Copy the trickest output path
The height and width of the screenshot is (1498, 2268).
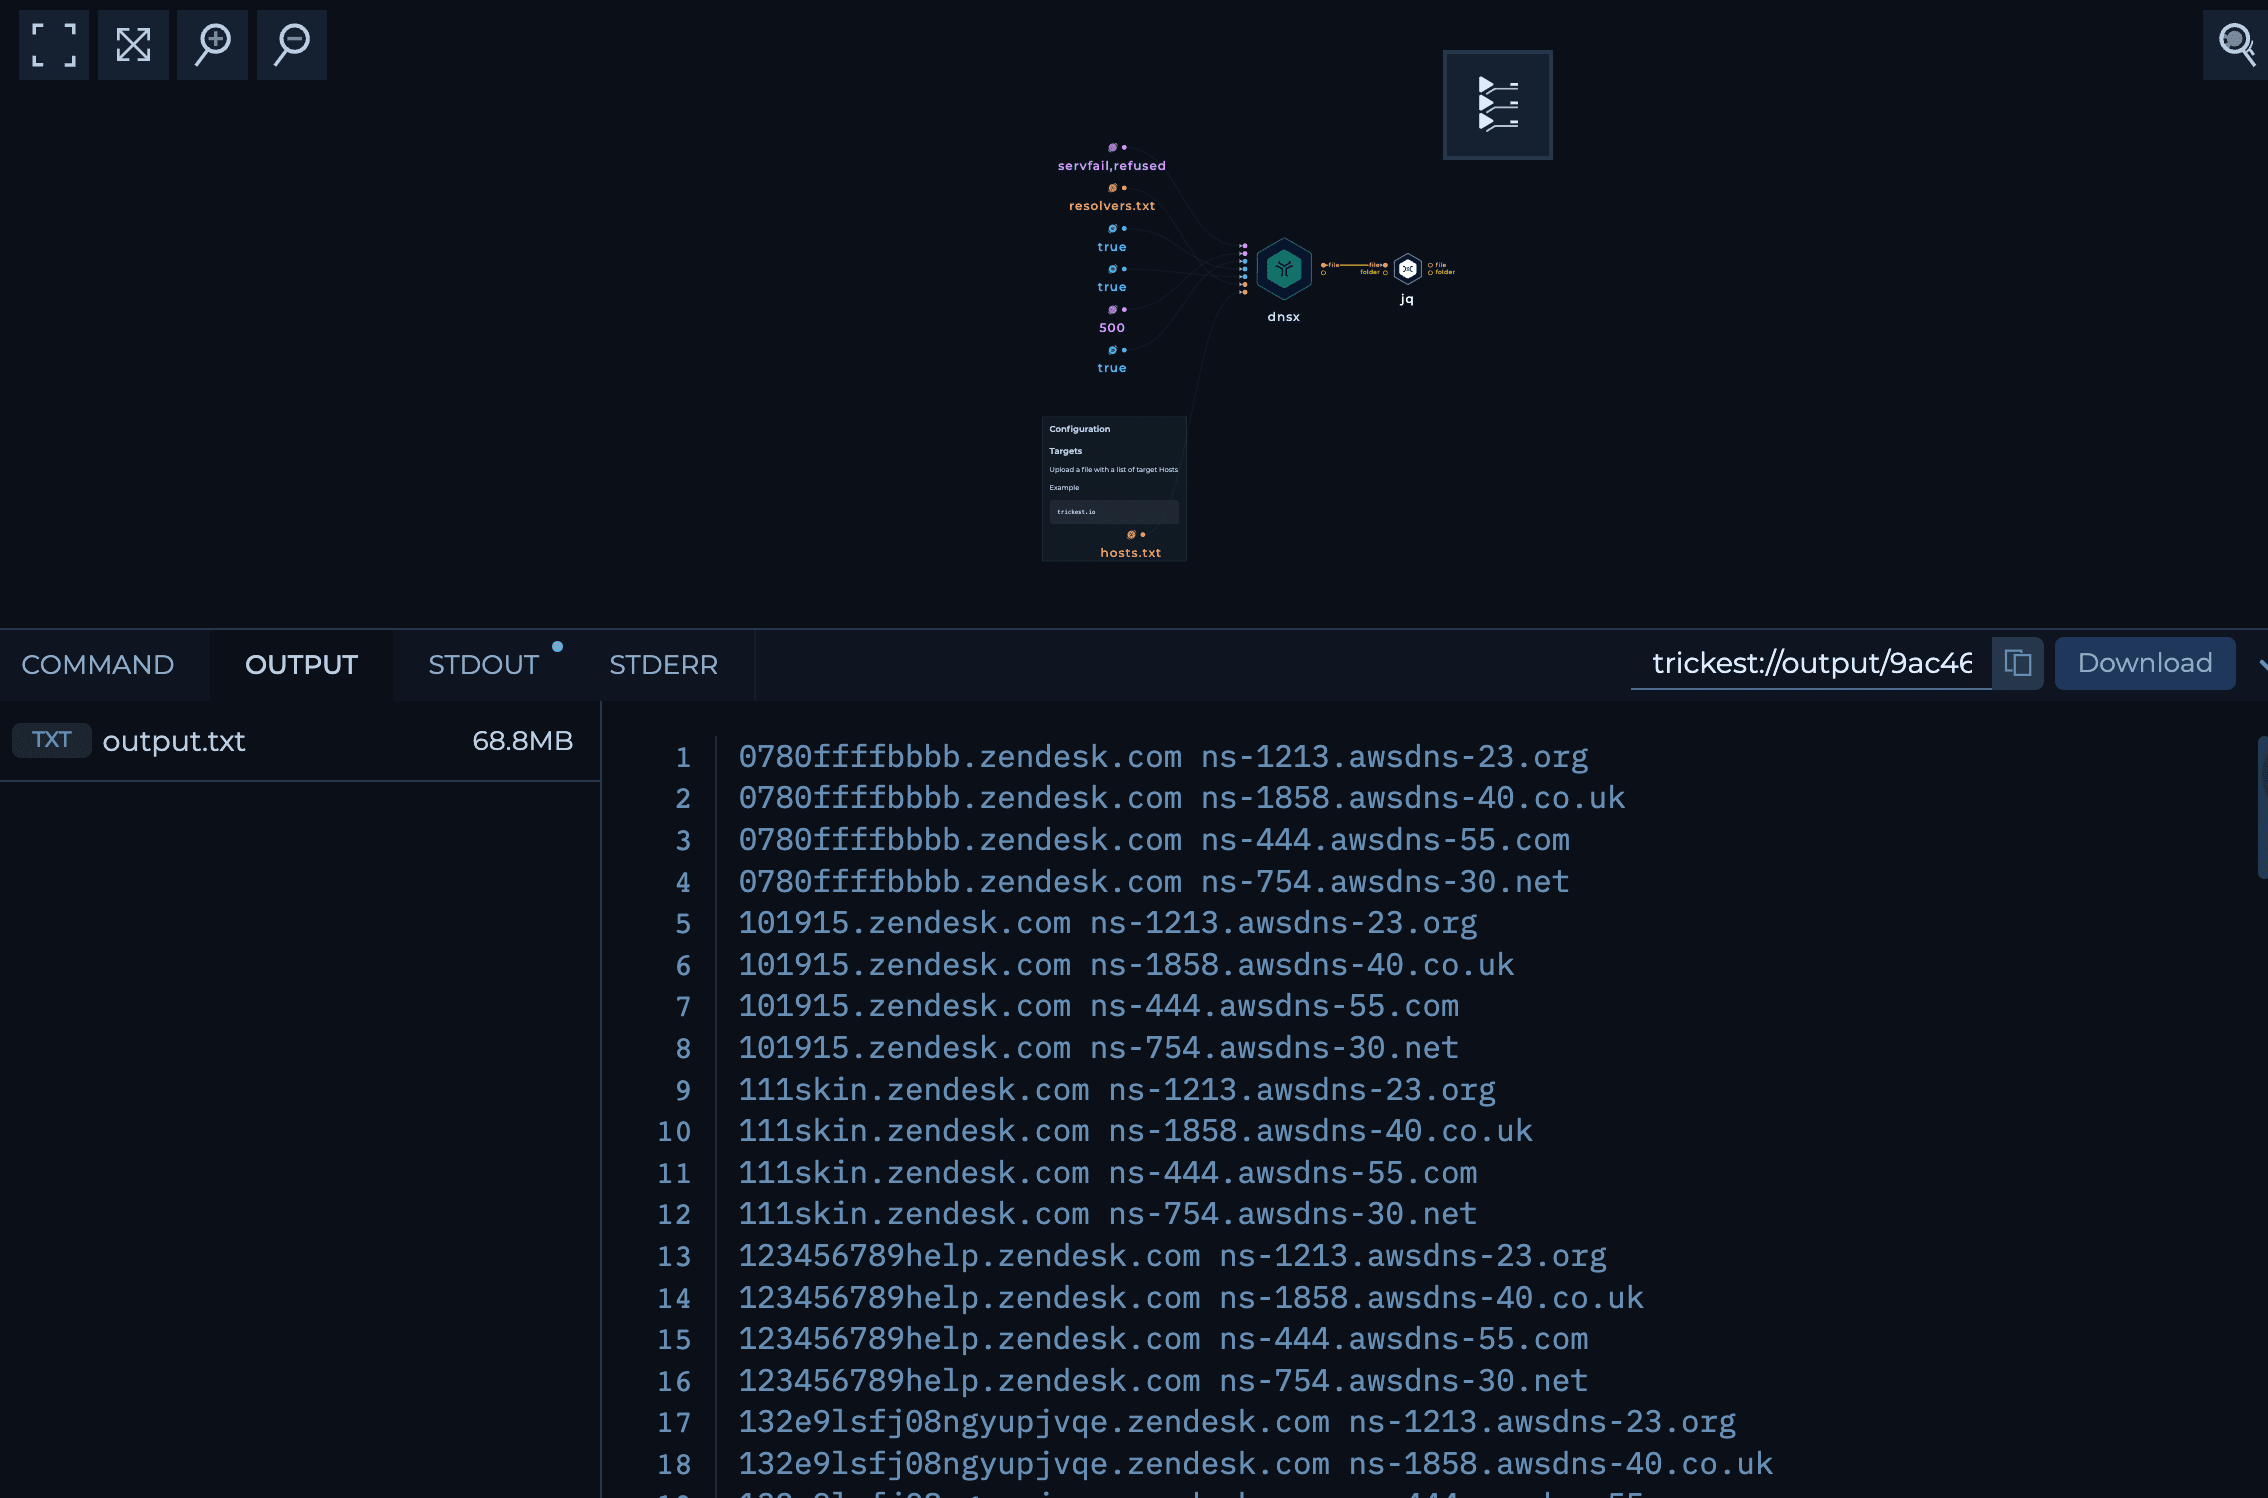pos(2018,663)
